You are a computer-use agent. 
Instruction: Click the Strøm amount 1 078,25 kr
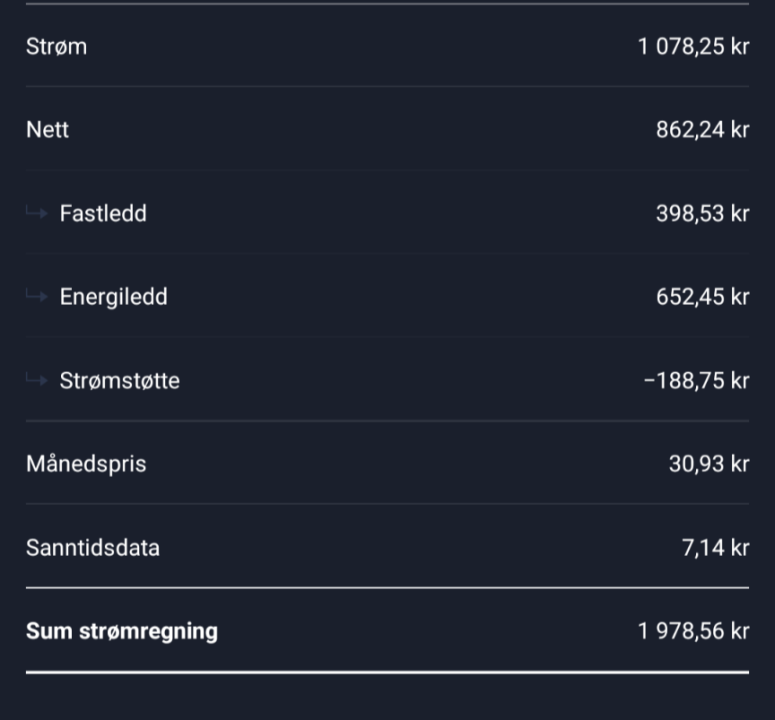coord(693,47)
